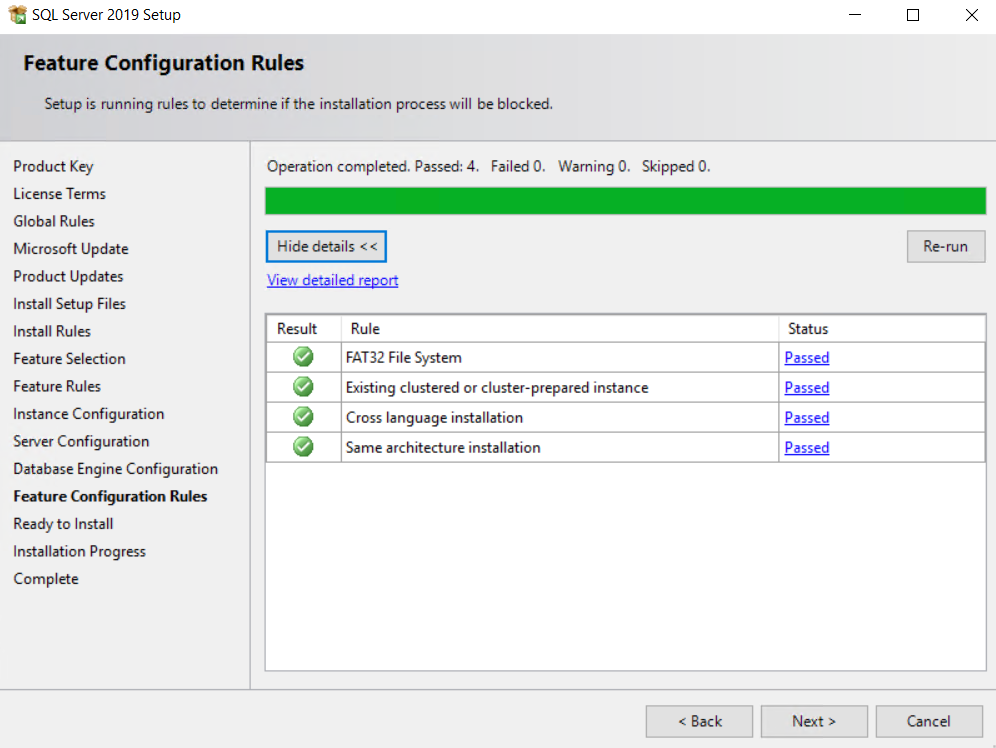
Task: Click the Operation completed status text
Action: (x=488, y=166)
